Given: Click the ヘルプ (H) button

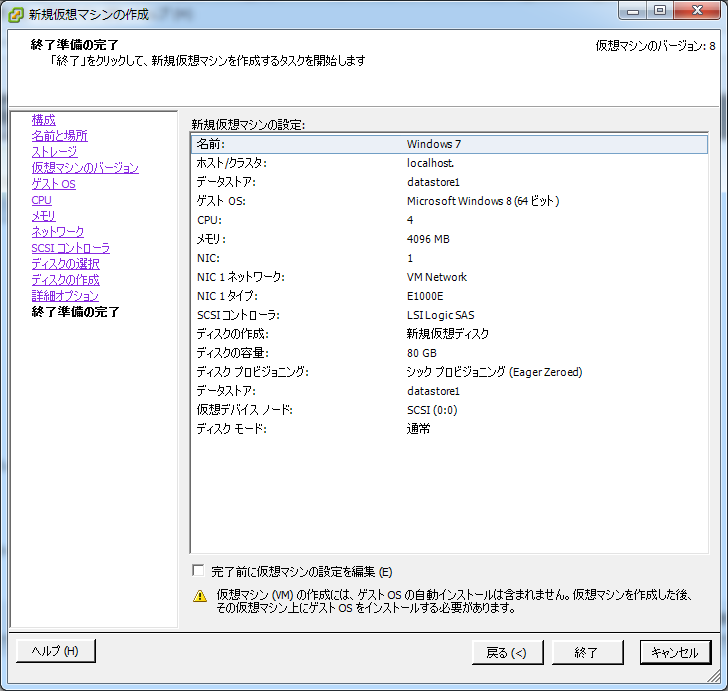Looking at the screenshot, I should coord(56,651).
